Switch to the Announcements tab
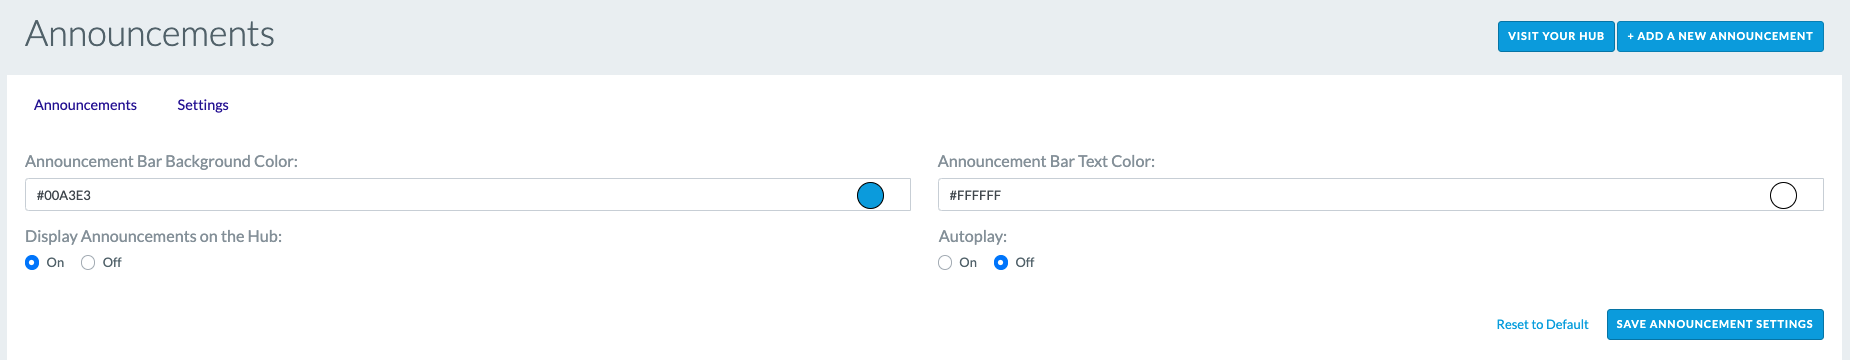Screen dimensions: 1850x360 [85, 105]
